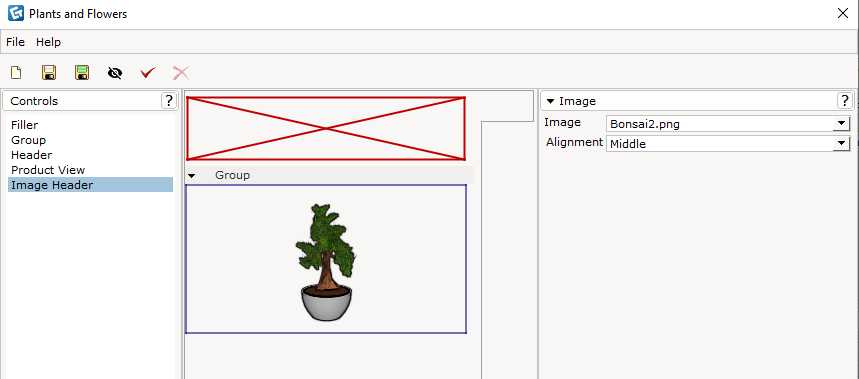Click the Controls panel title

click(34, 101)
